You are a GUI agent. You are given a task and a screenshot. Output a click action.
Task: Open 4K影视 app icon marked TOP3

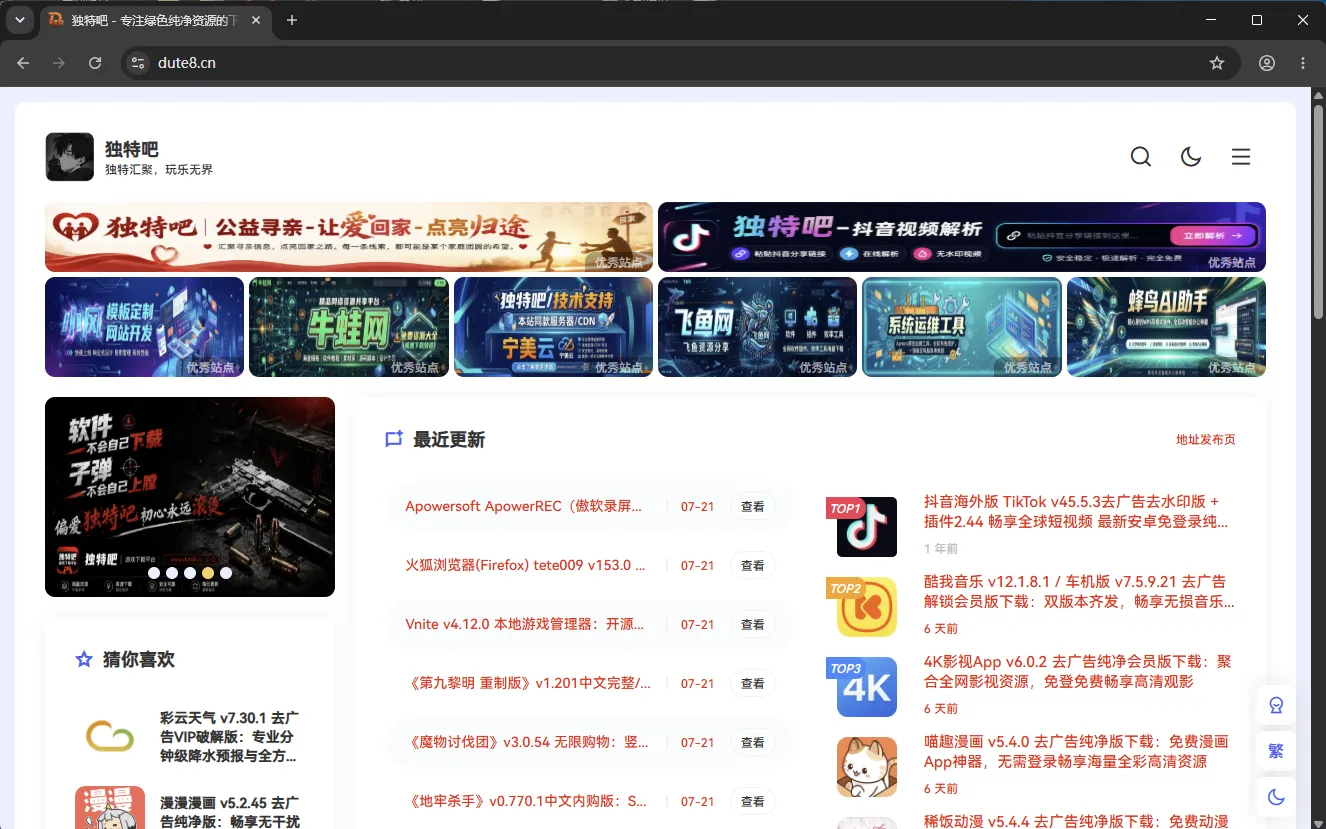(867, 687)
